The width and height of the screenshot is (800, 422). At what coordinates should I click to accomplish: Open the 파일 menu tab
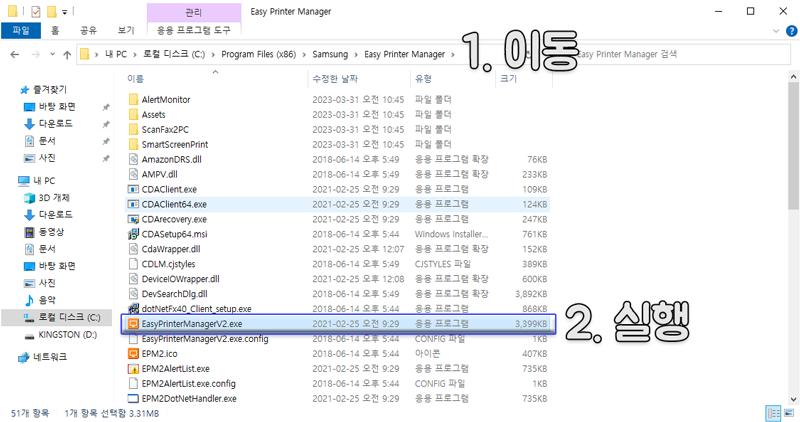21,31
